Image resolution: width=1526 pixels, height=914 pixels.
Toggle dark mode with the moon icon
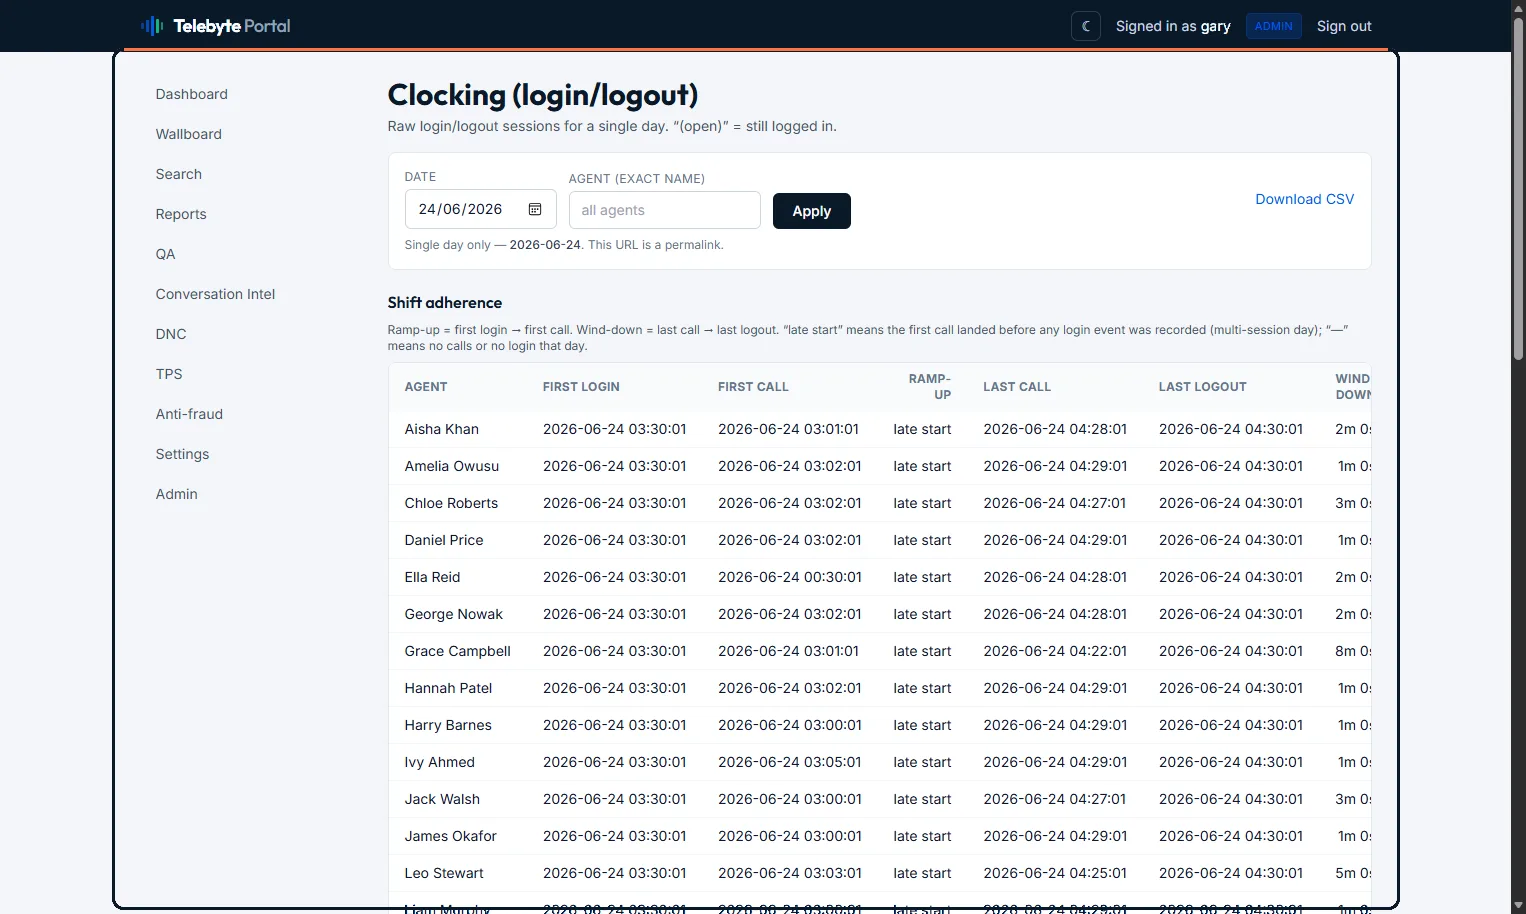[1086, 26]
